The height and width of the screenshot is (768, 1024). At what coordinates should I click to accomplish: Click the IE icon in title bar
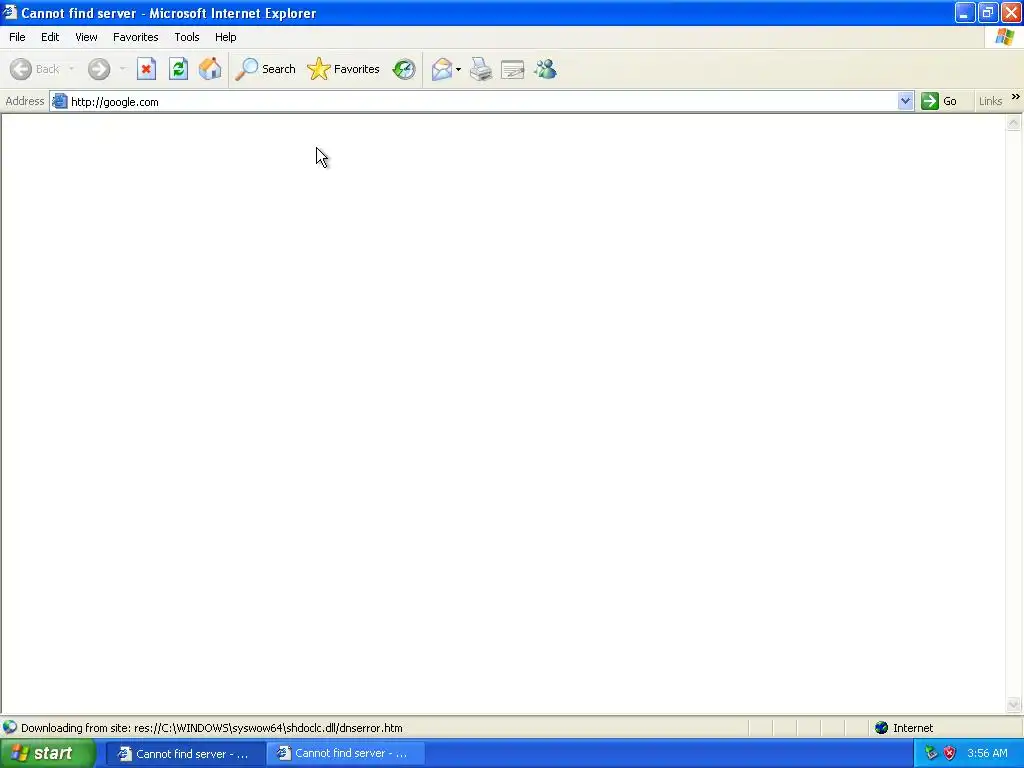[10, 12]
